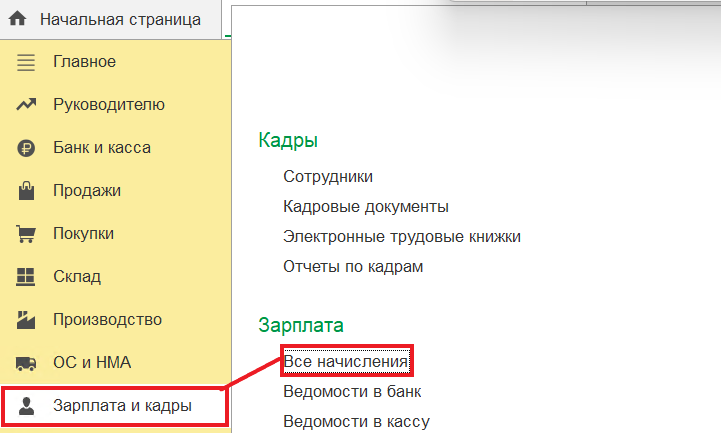The image size is (721, 433).
Task: Click the shopping bag icon for Продажи
Action: [x=26, y=191]
